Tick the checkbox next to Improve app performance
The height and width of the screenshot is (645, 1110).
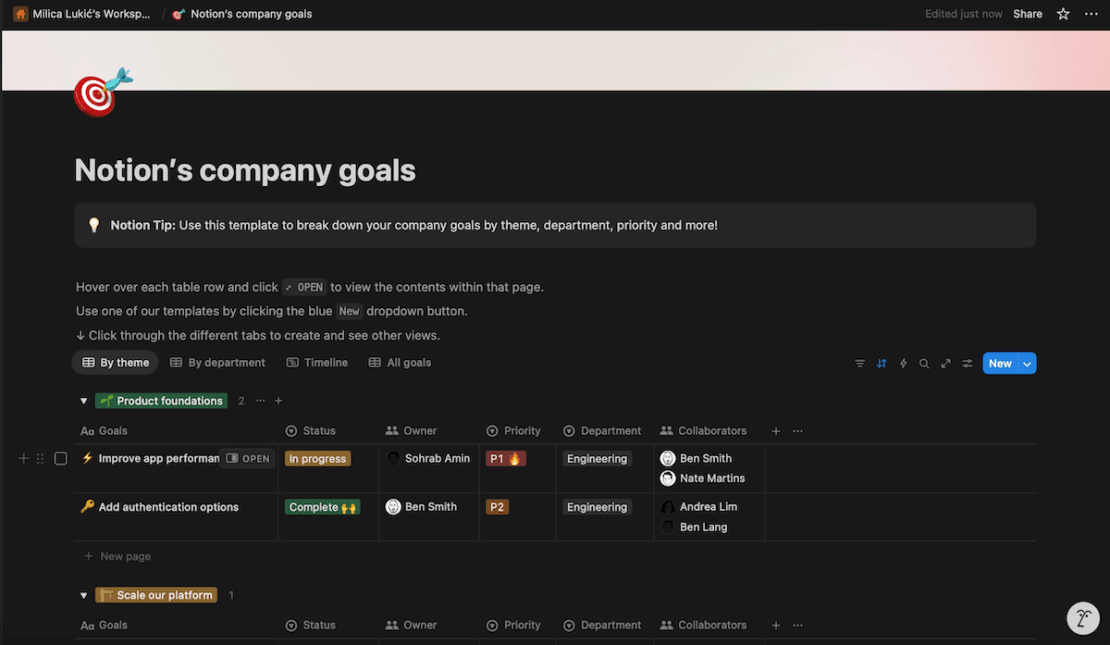pos(60,457)
